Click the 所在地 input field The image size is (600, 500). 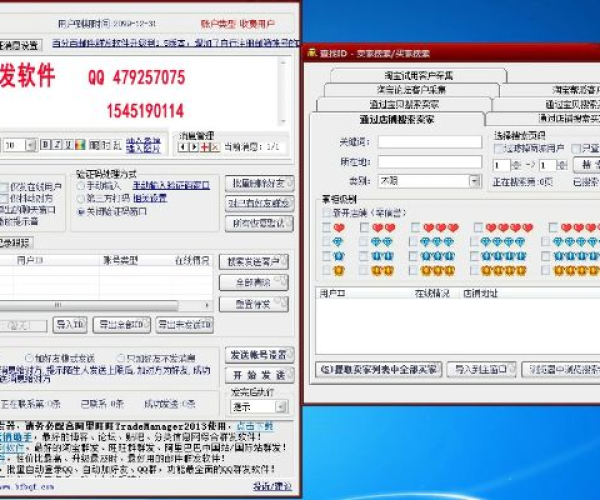(430, 162)
